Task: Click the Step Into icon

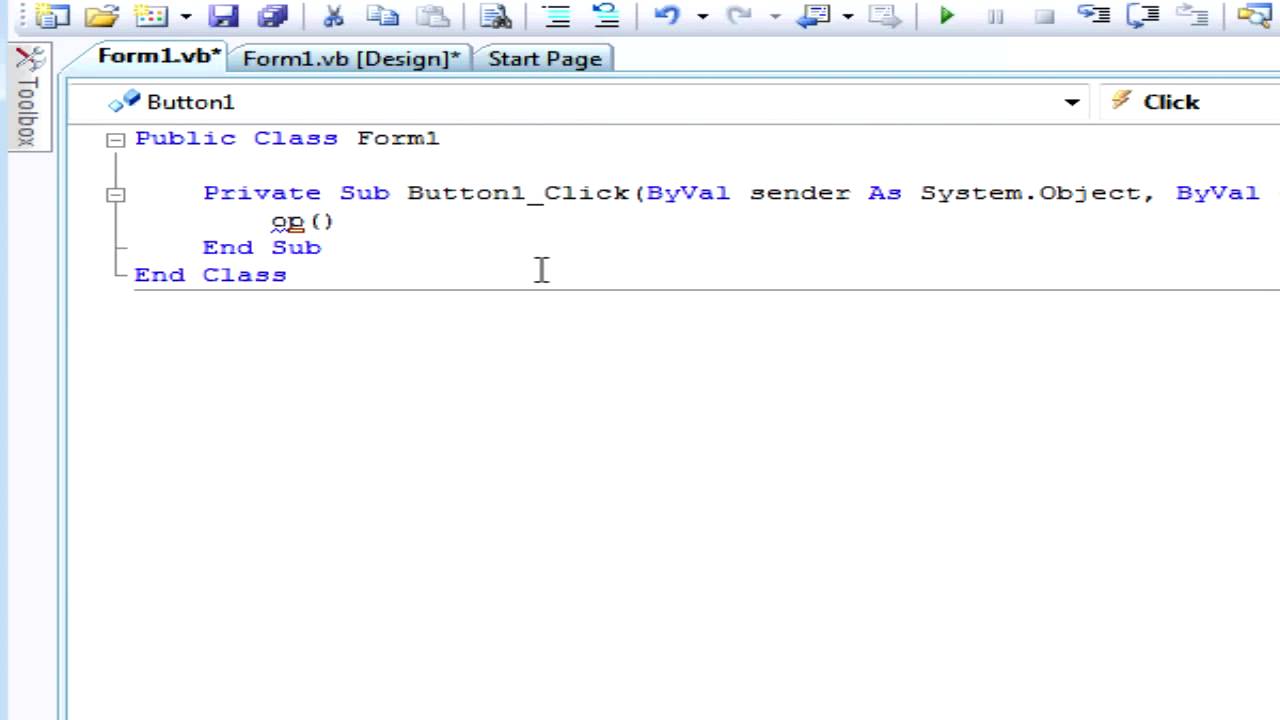Action: click(1094, 15)
